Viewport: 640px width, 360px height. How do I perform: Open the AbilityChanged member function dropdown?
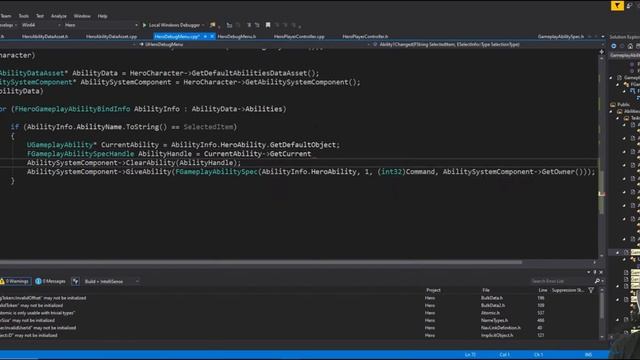coord(486,44)
